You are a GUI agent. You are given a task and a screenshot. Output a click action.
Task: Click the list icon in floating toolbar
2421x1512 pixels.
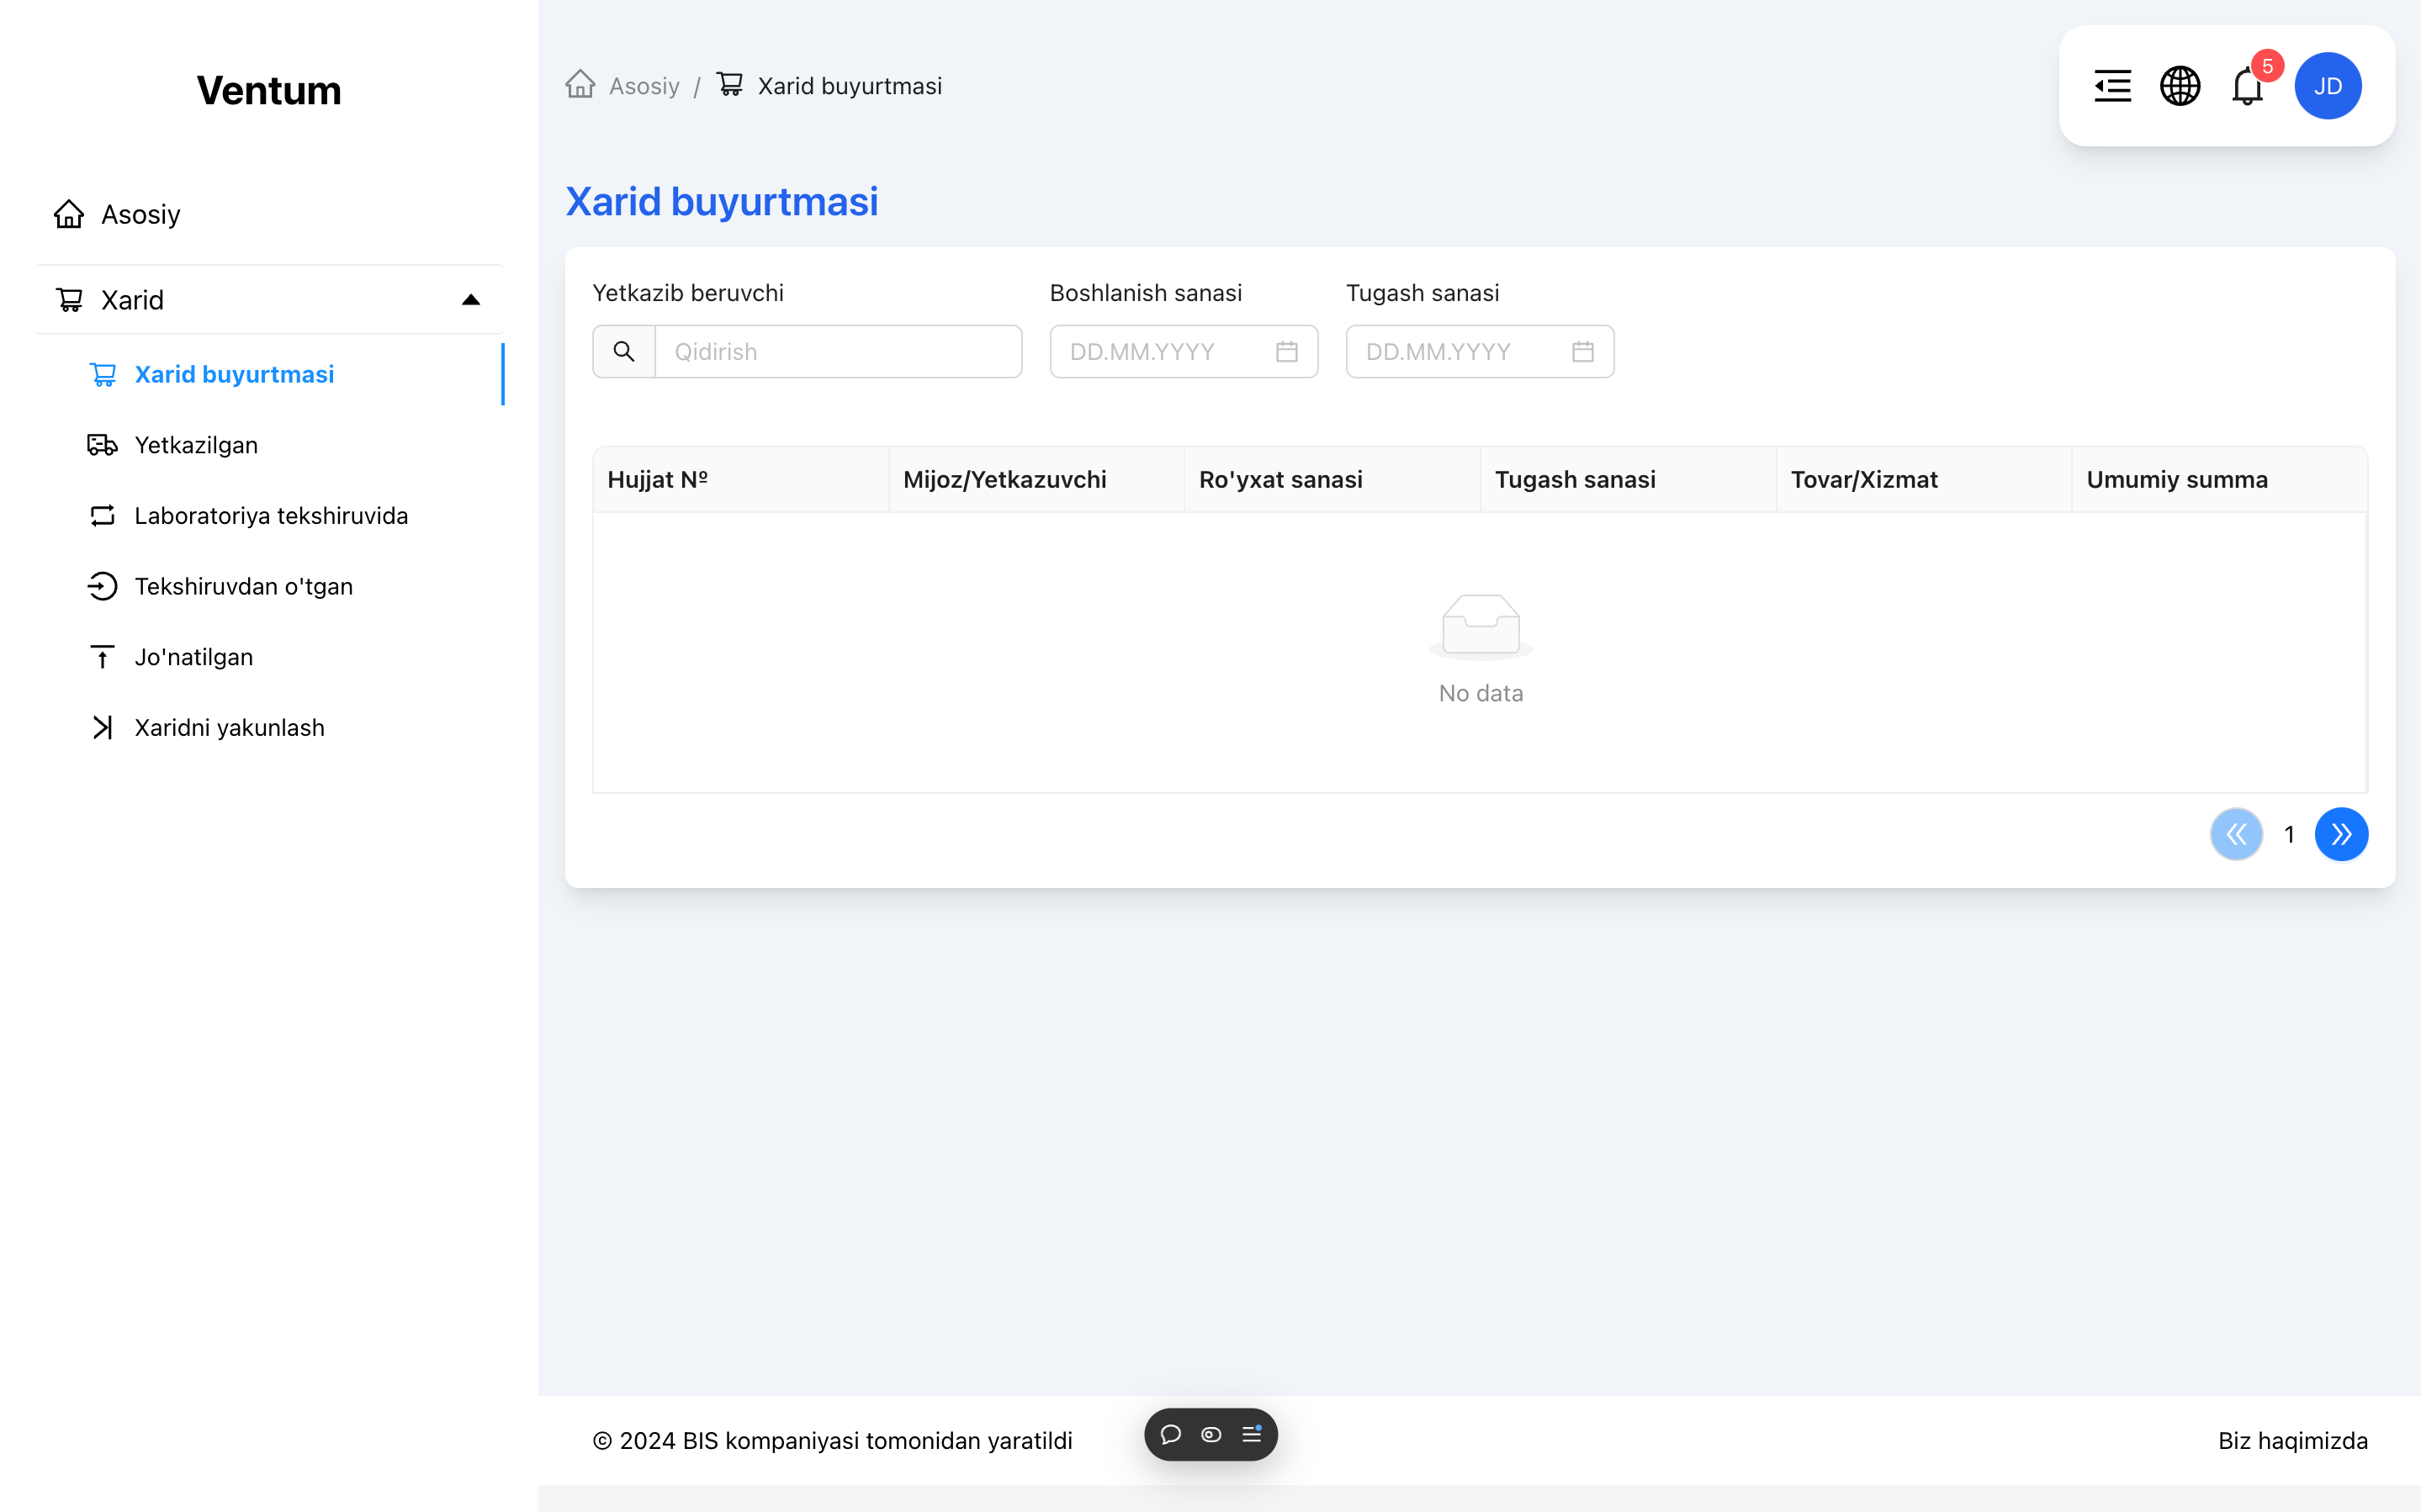(1251, 1434)
